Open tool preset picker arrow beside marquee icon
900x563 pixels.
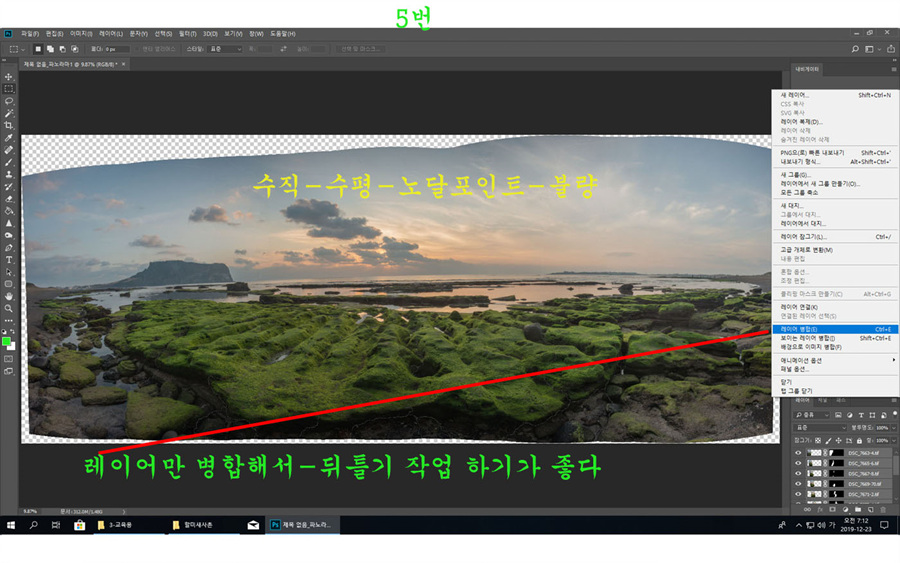(23, 50)
